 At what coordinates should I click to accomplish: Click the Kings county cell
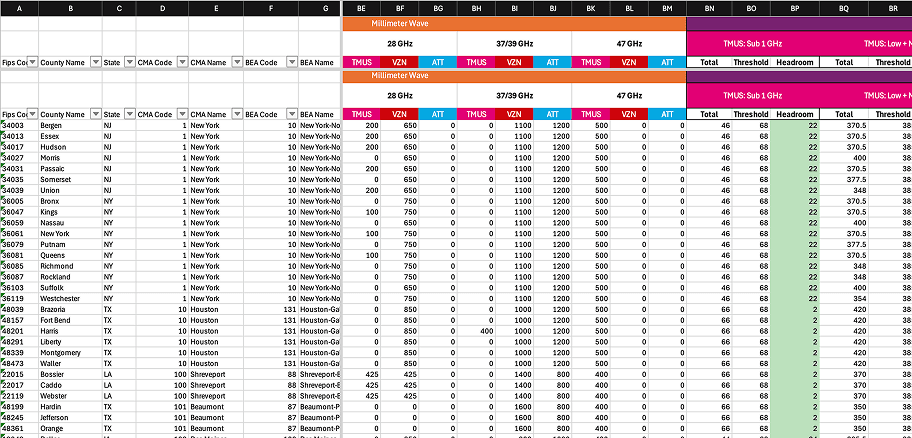70,212
